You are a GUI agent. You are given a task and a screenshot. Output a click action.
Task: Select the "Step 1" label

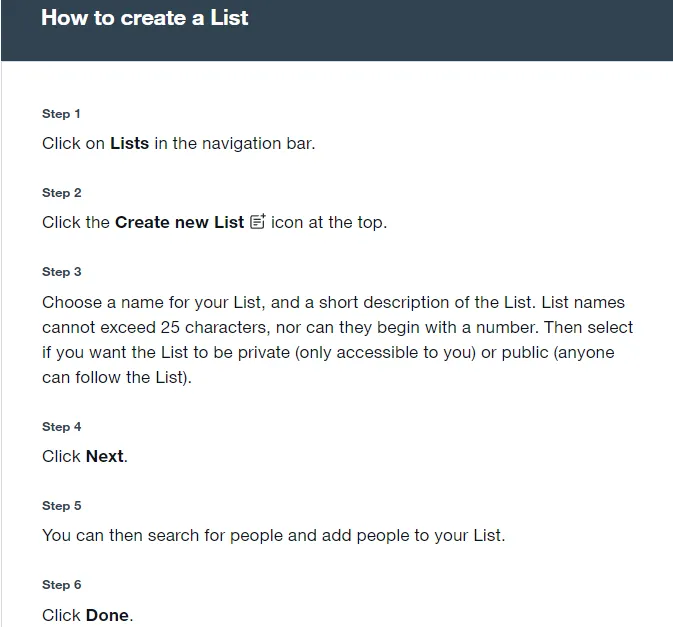pos(62,114)
